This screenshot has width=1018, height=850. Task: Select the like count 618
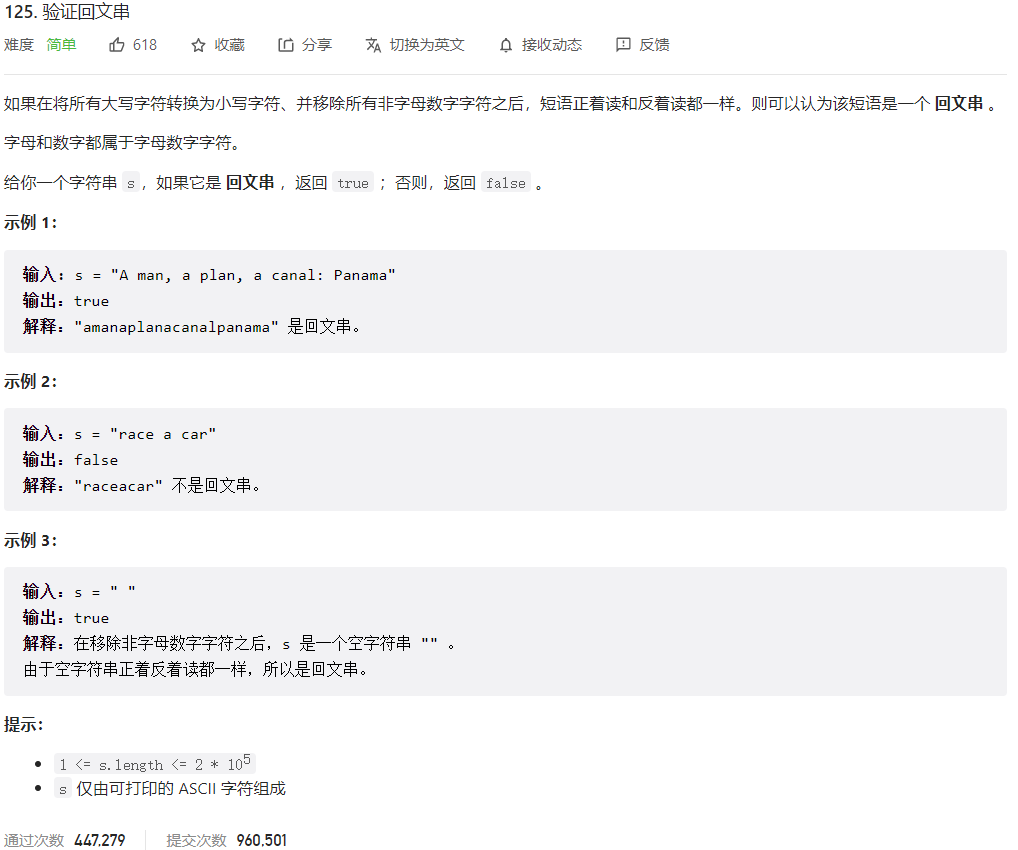(x=144, y=44)
